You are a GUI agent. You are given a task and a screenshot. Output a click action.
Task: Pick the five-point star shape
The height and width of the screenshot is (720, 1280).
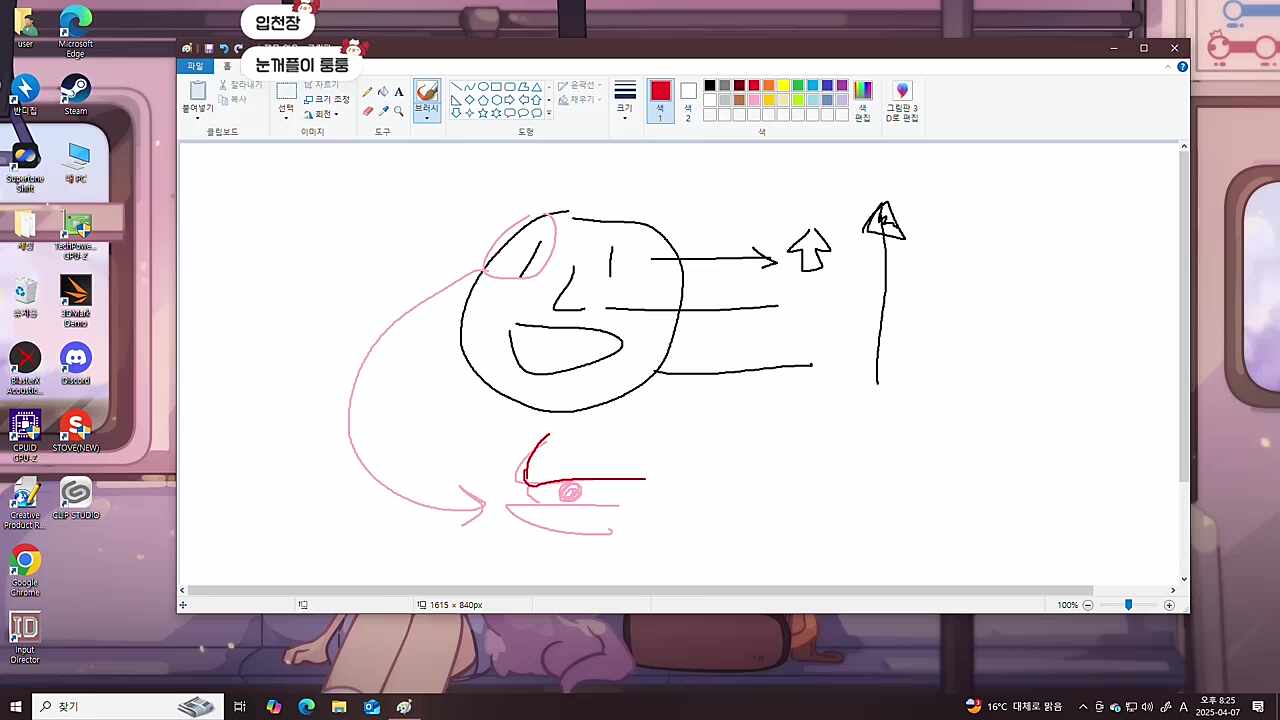coord(483,113)
